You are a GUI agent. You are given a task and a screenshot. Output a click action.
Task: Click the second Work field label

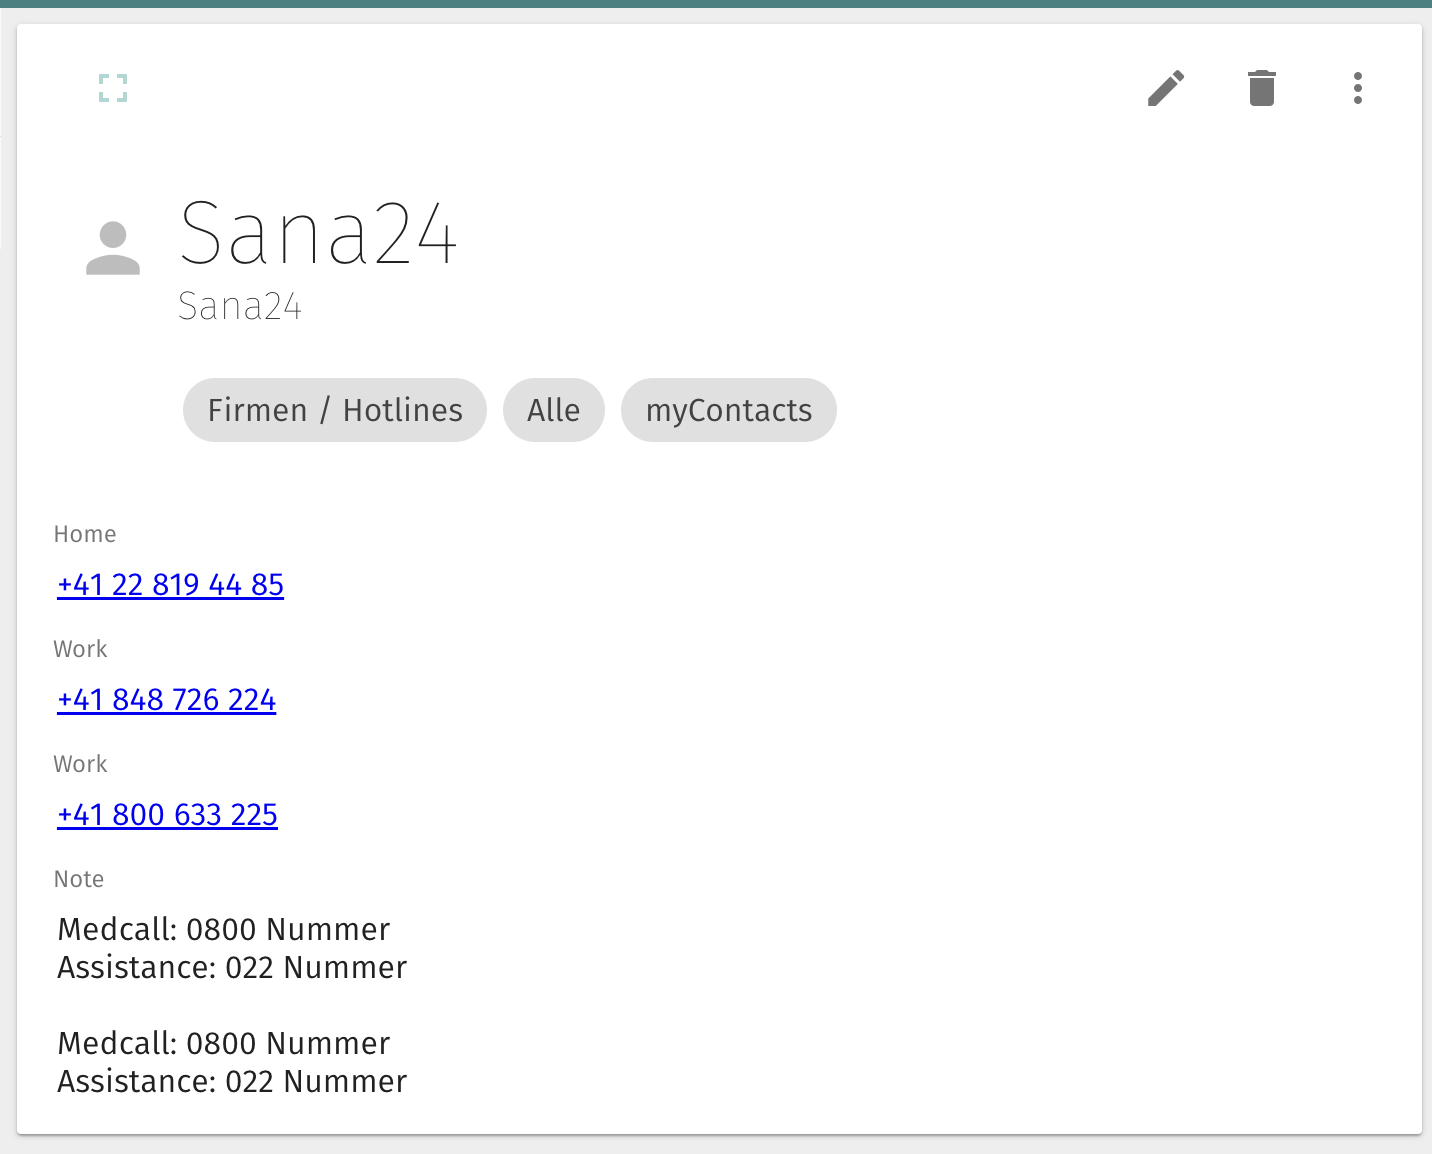click(80, 764)
